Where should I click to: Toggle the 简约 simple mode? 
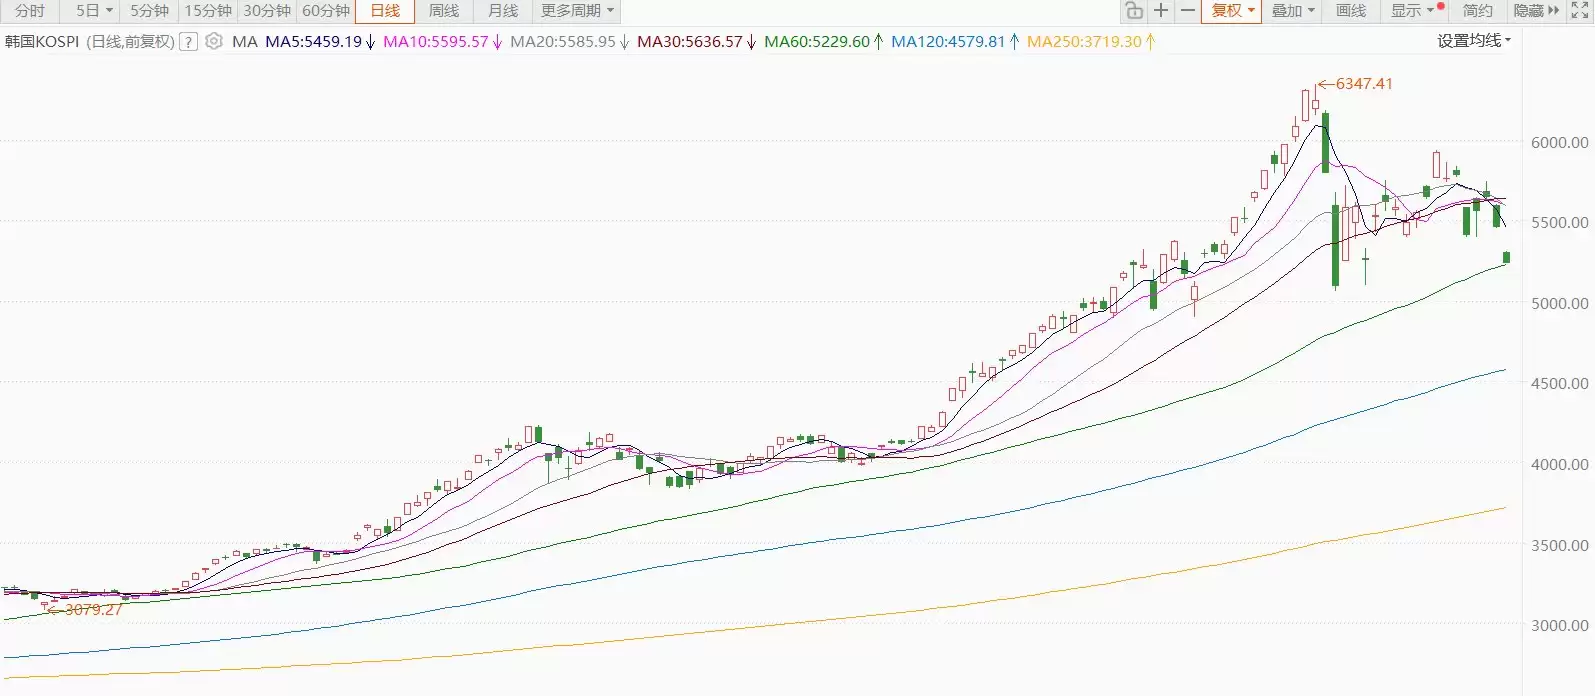point(1477,11)
